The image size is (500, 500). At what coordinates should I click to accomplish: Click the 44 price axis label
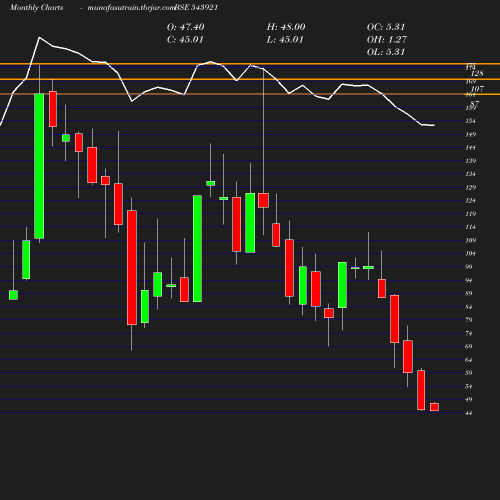[x=469, y=413]
